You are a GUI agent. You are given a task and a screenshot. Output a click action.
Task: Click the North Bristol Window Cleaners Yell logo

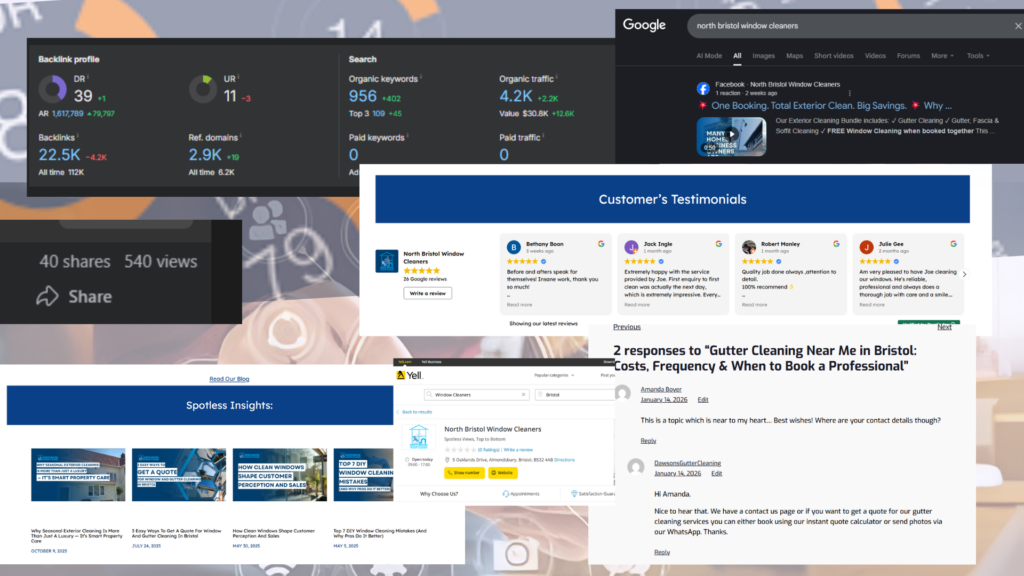418,438
